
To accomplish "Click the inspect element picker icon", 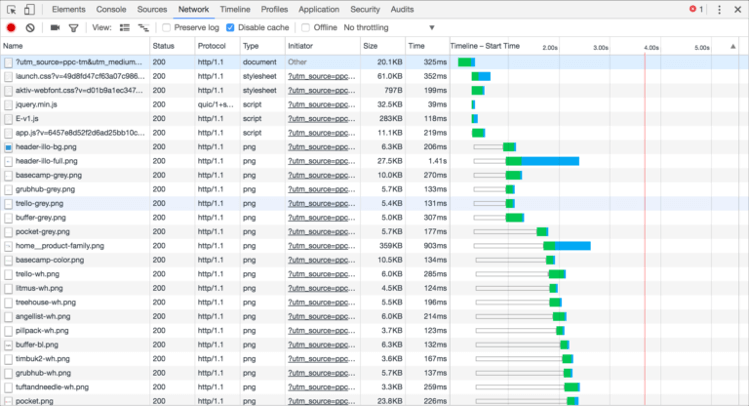I will pos(11,9).
